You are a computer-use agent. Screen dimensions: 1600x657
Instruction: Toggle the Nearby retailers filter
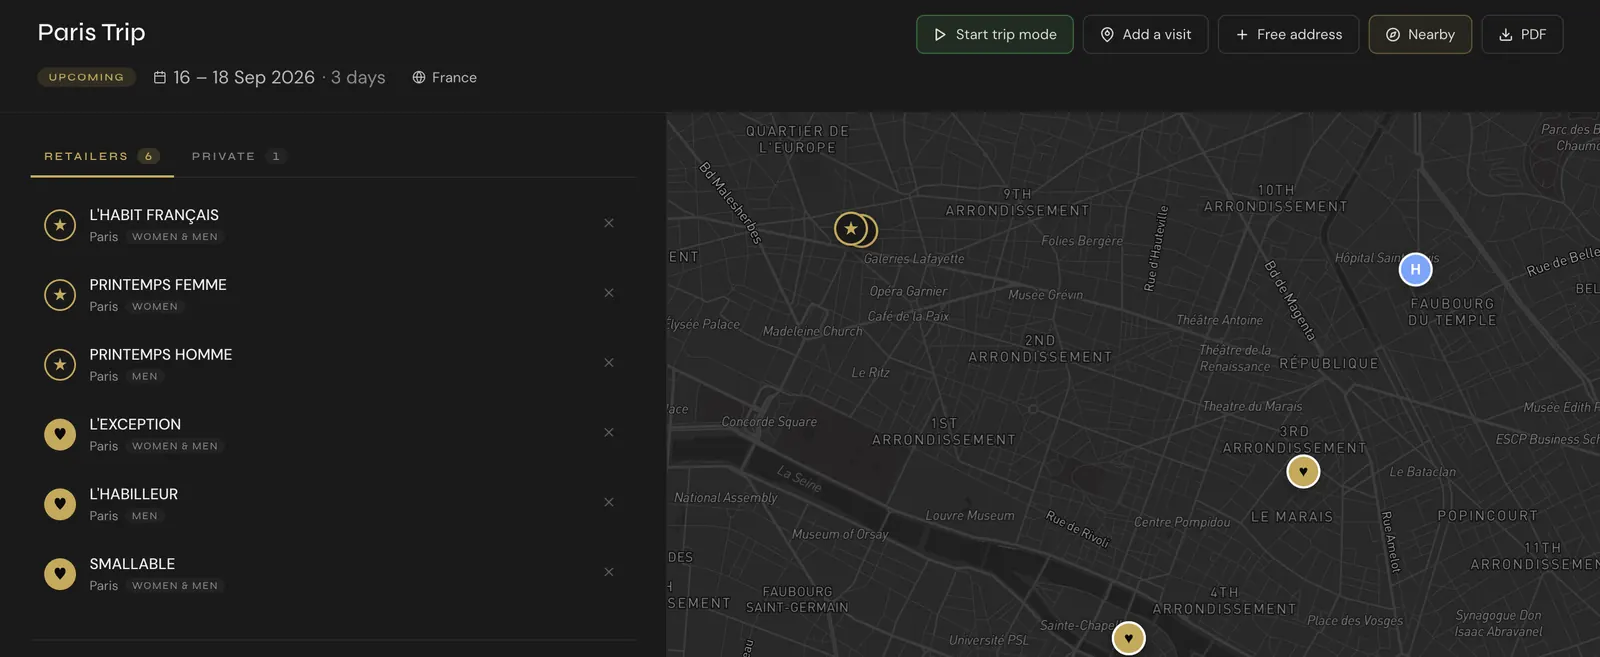pos(1420,34)
